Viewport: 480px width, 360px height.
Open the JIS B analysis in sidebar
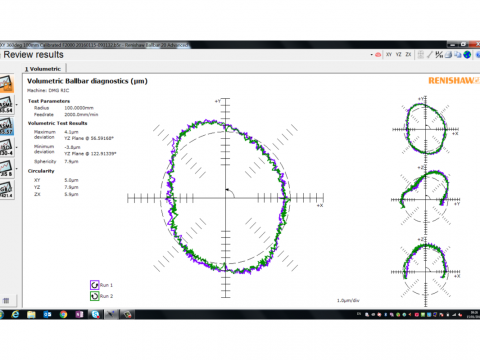point(7,168)
